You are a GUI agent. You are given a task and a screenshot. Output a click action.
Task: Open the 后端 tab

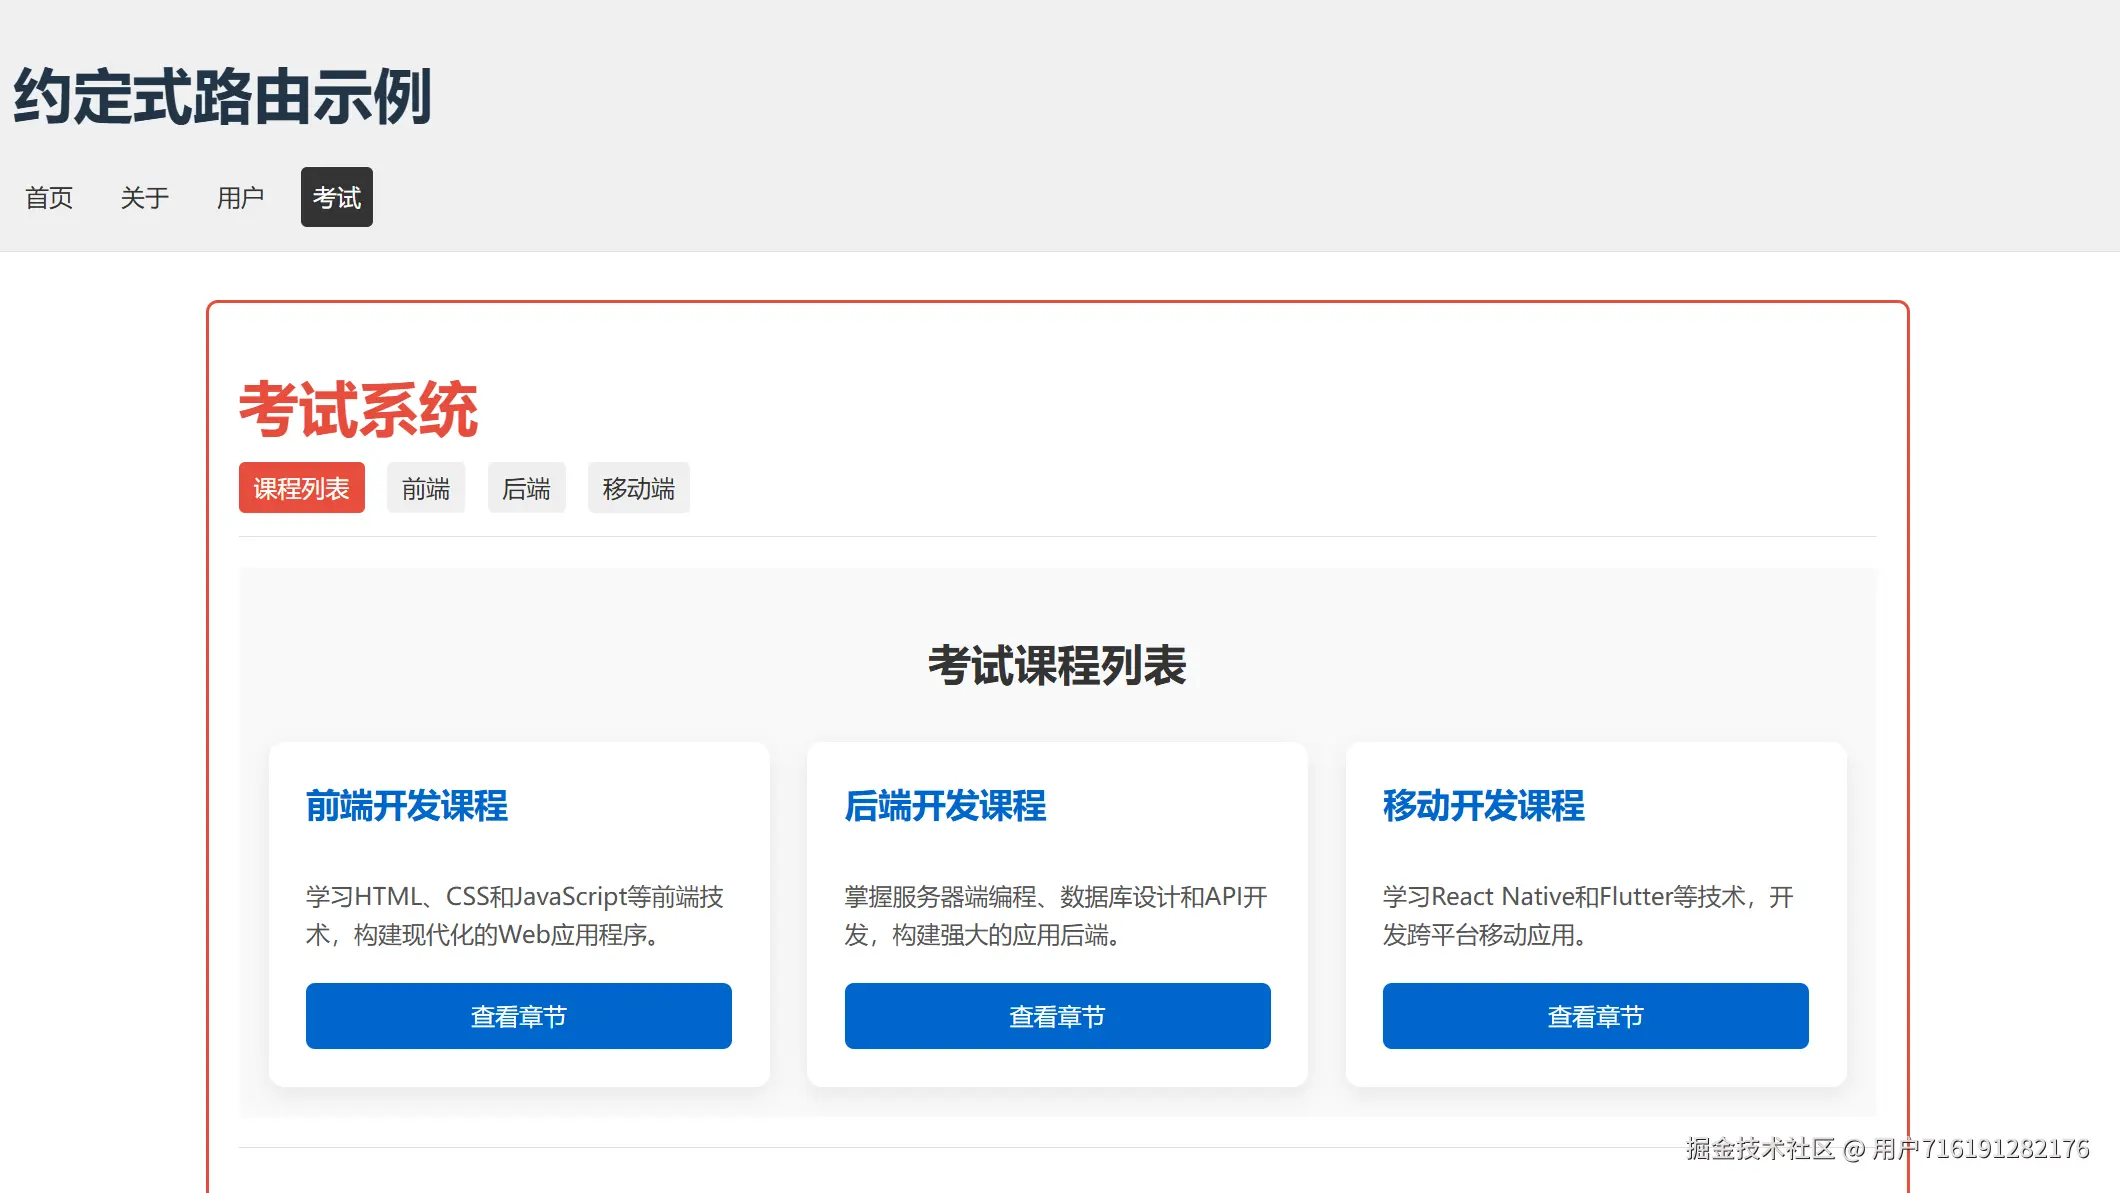click(x=527, y=488)
